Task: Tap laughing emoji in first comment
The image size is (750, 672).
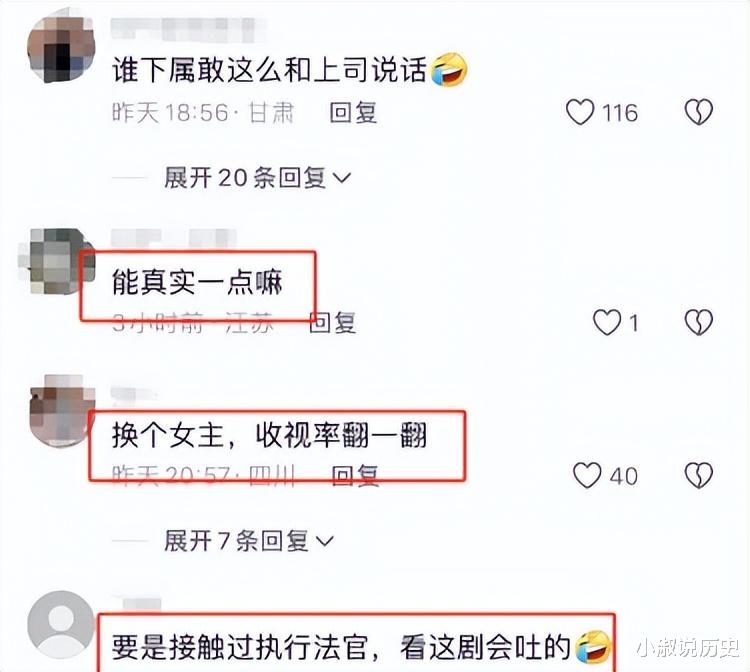Action: 449,70
